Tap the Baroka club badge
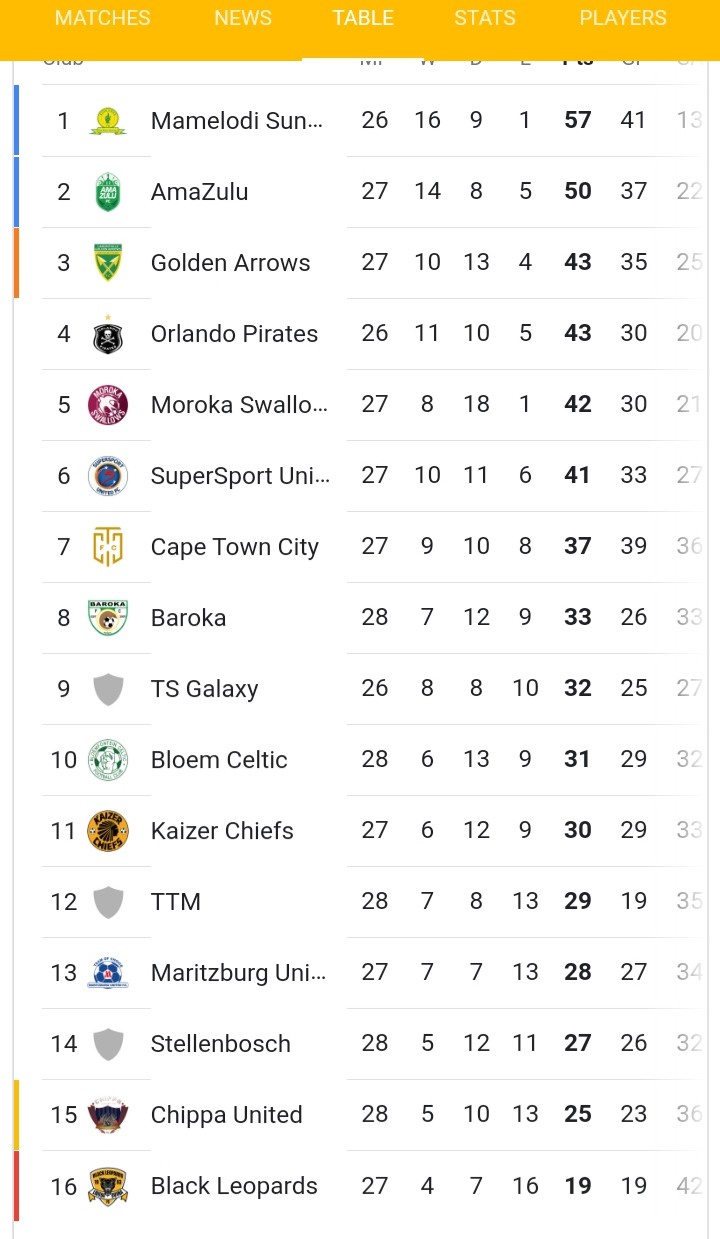The image size is (720, 1239). (x=108, y=618)
